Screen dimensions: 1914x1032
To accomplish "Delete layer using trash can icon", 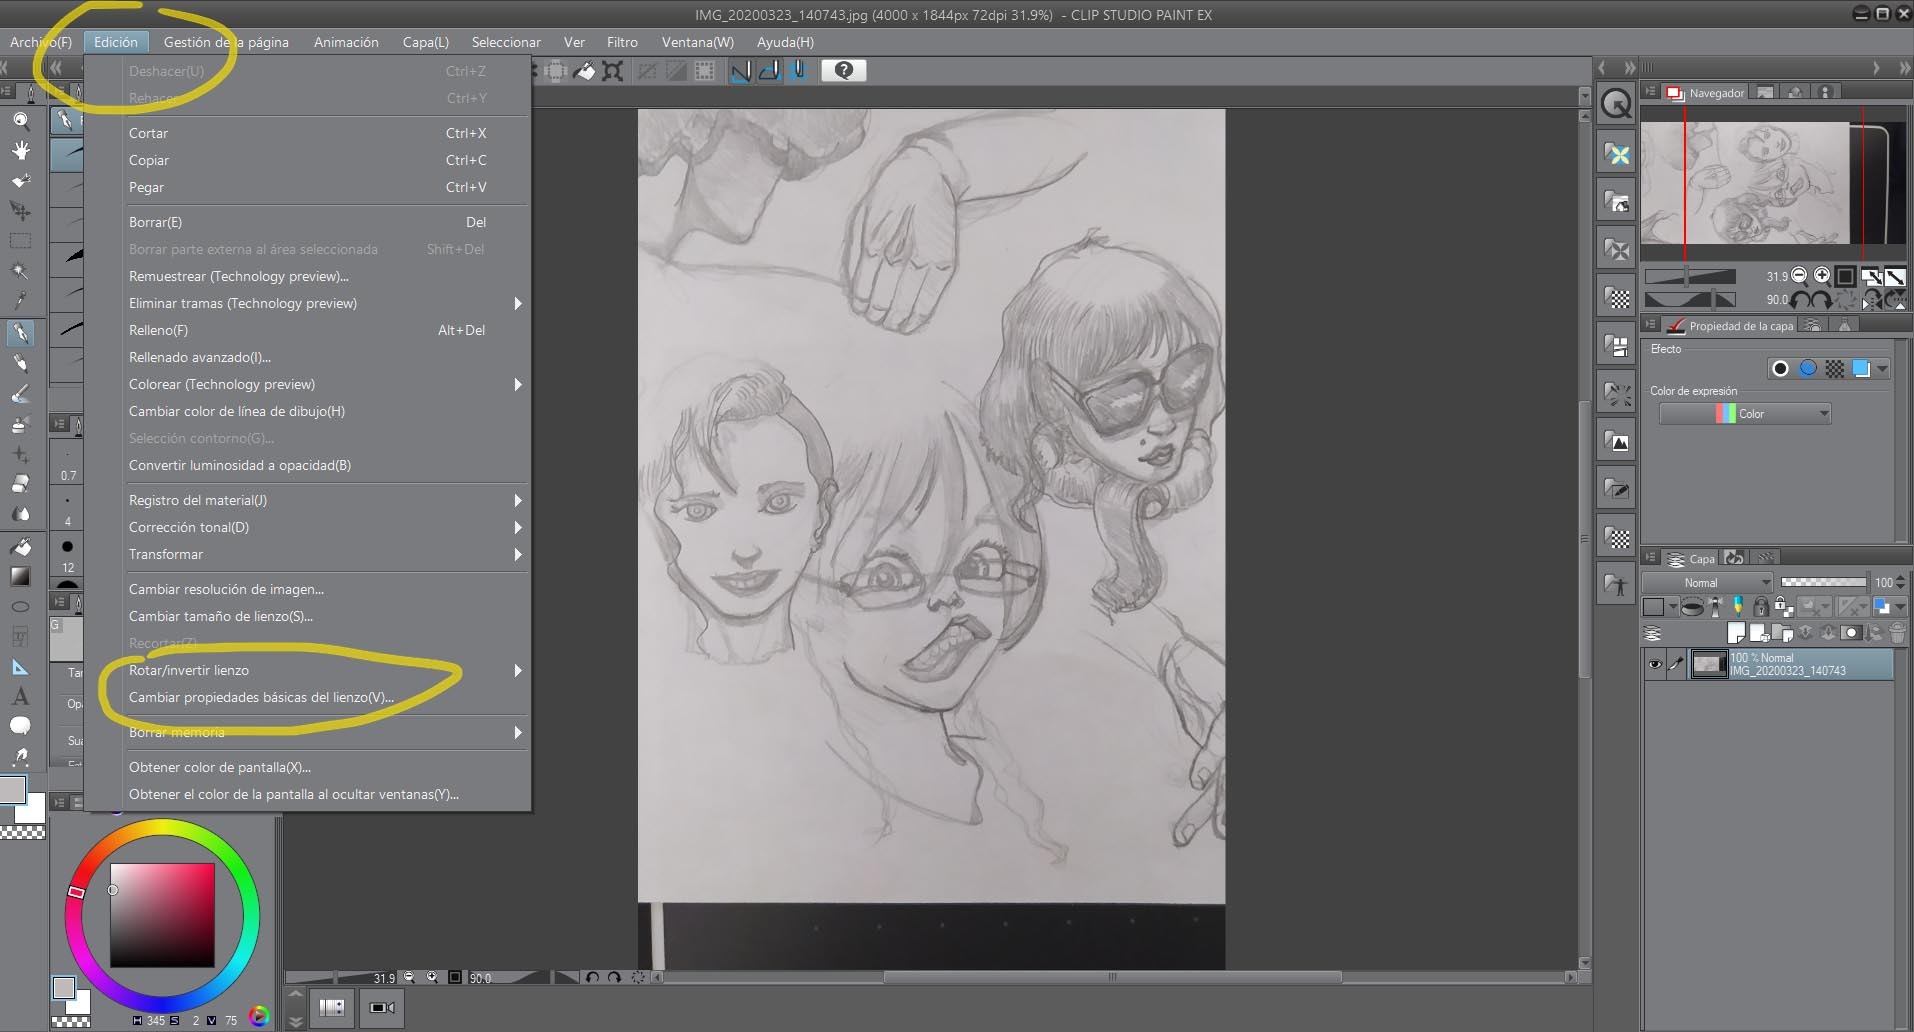I will click(1897, 633).
